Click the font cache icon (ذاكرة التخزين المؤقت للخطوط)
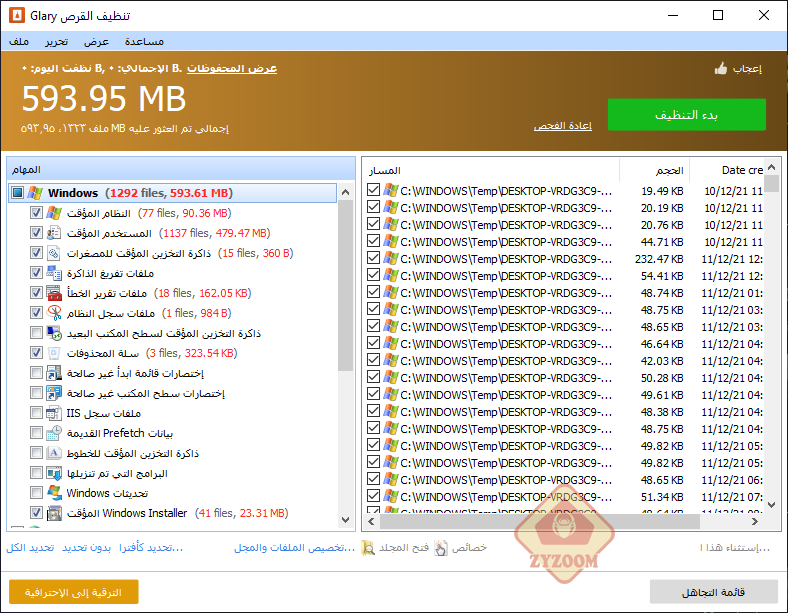The height and width of the screenshot is (613, 788). (x=54, y=453)
